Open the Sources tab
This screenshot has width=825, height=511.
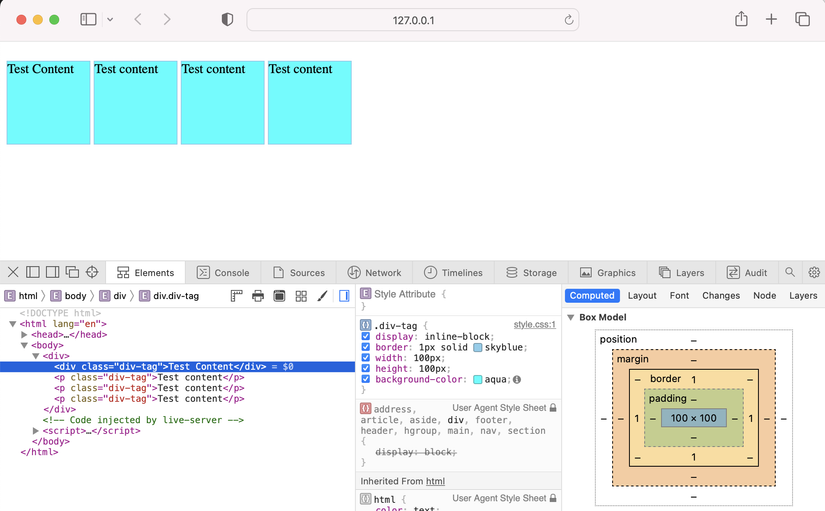(x=298, y=273)
